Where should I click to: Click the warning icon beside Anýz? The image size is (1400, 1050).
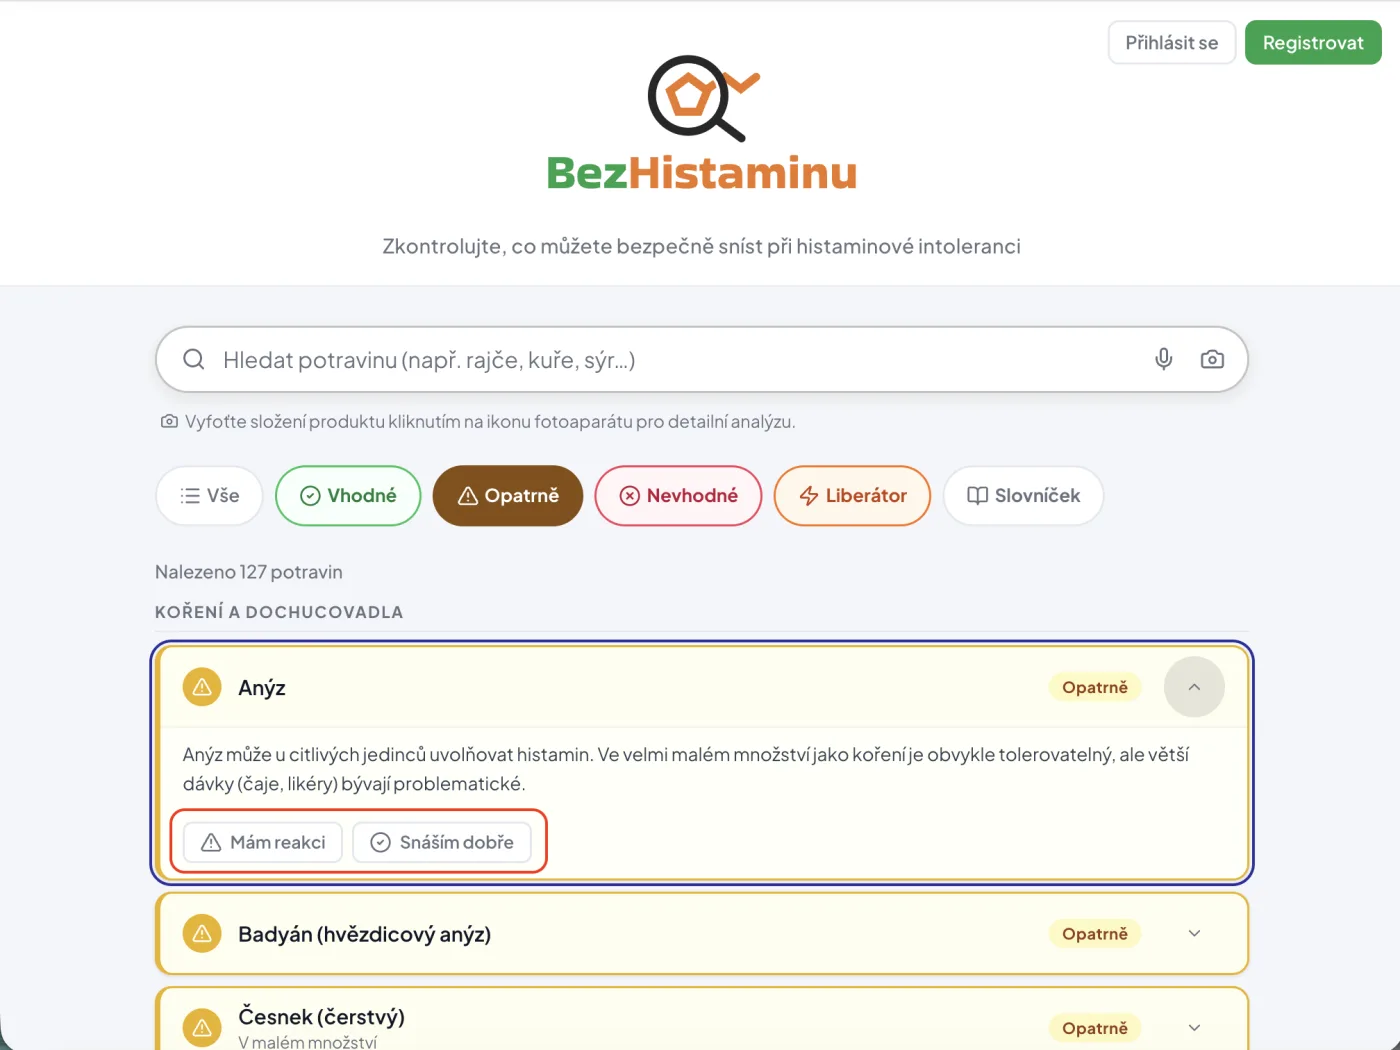pyautogui.click(x=202, y=687)
